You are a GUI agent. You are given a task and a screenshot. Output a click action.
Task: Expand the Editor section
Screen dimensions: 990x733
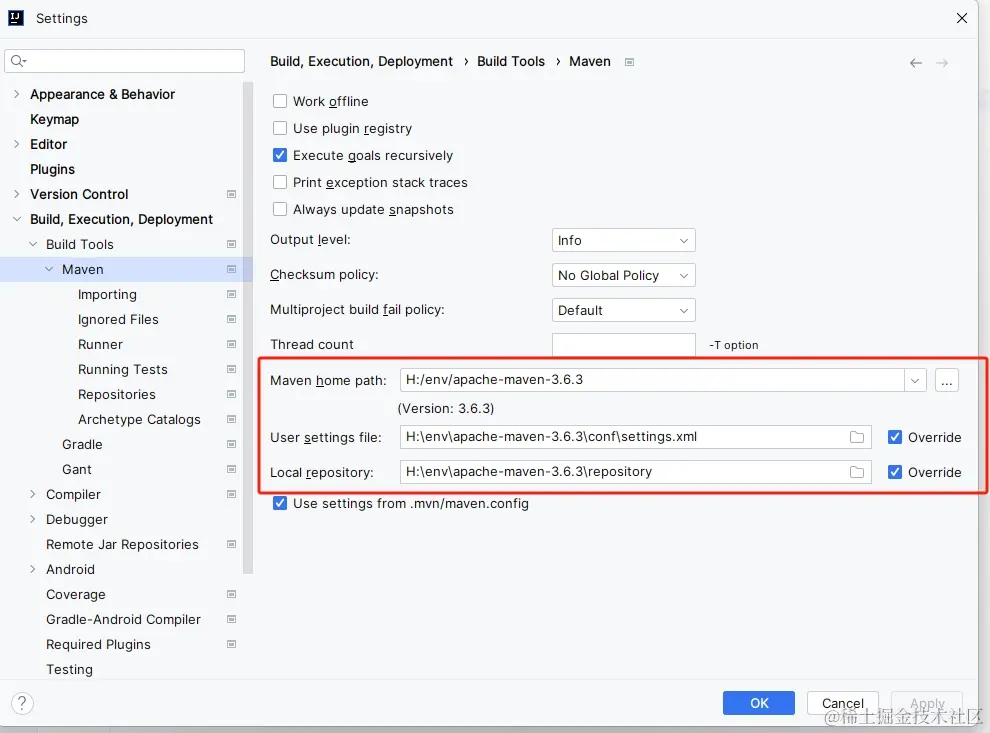pyautogui.click(x=16, y=144)
